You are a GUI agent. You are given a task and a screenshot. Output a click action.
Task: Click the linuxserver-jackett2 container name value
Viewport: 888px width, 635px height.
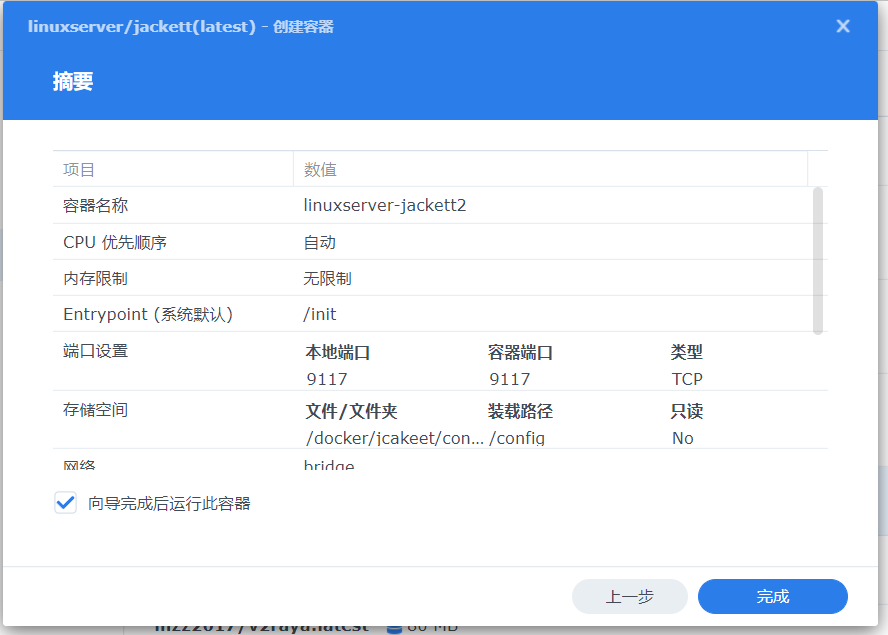pyautogui.click(x=385, y=206)
